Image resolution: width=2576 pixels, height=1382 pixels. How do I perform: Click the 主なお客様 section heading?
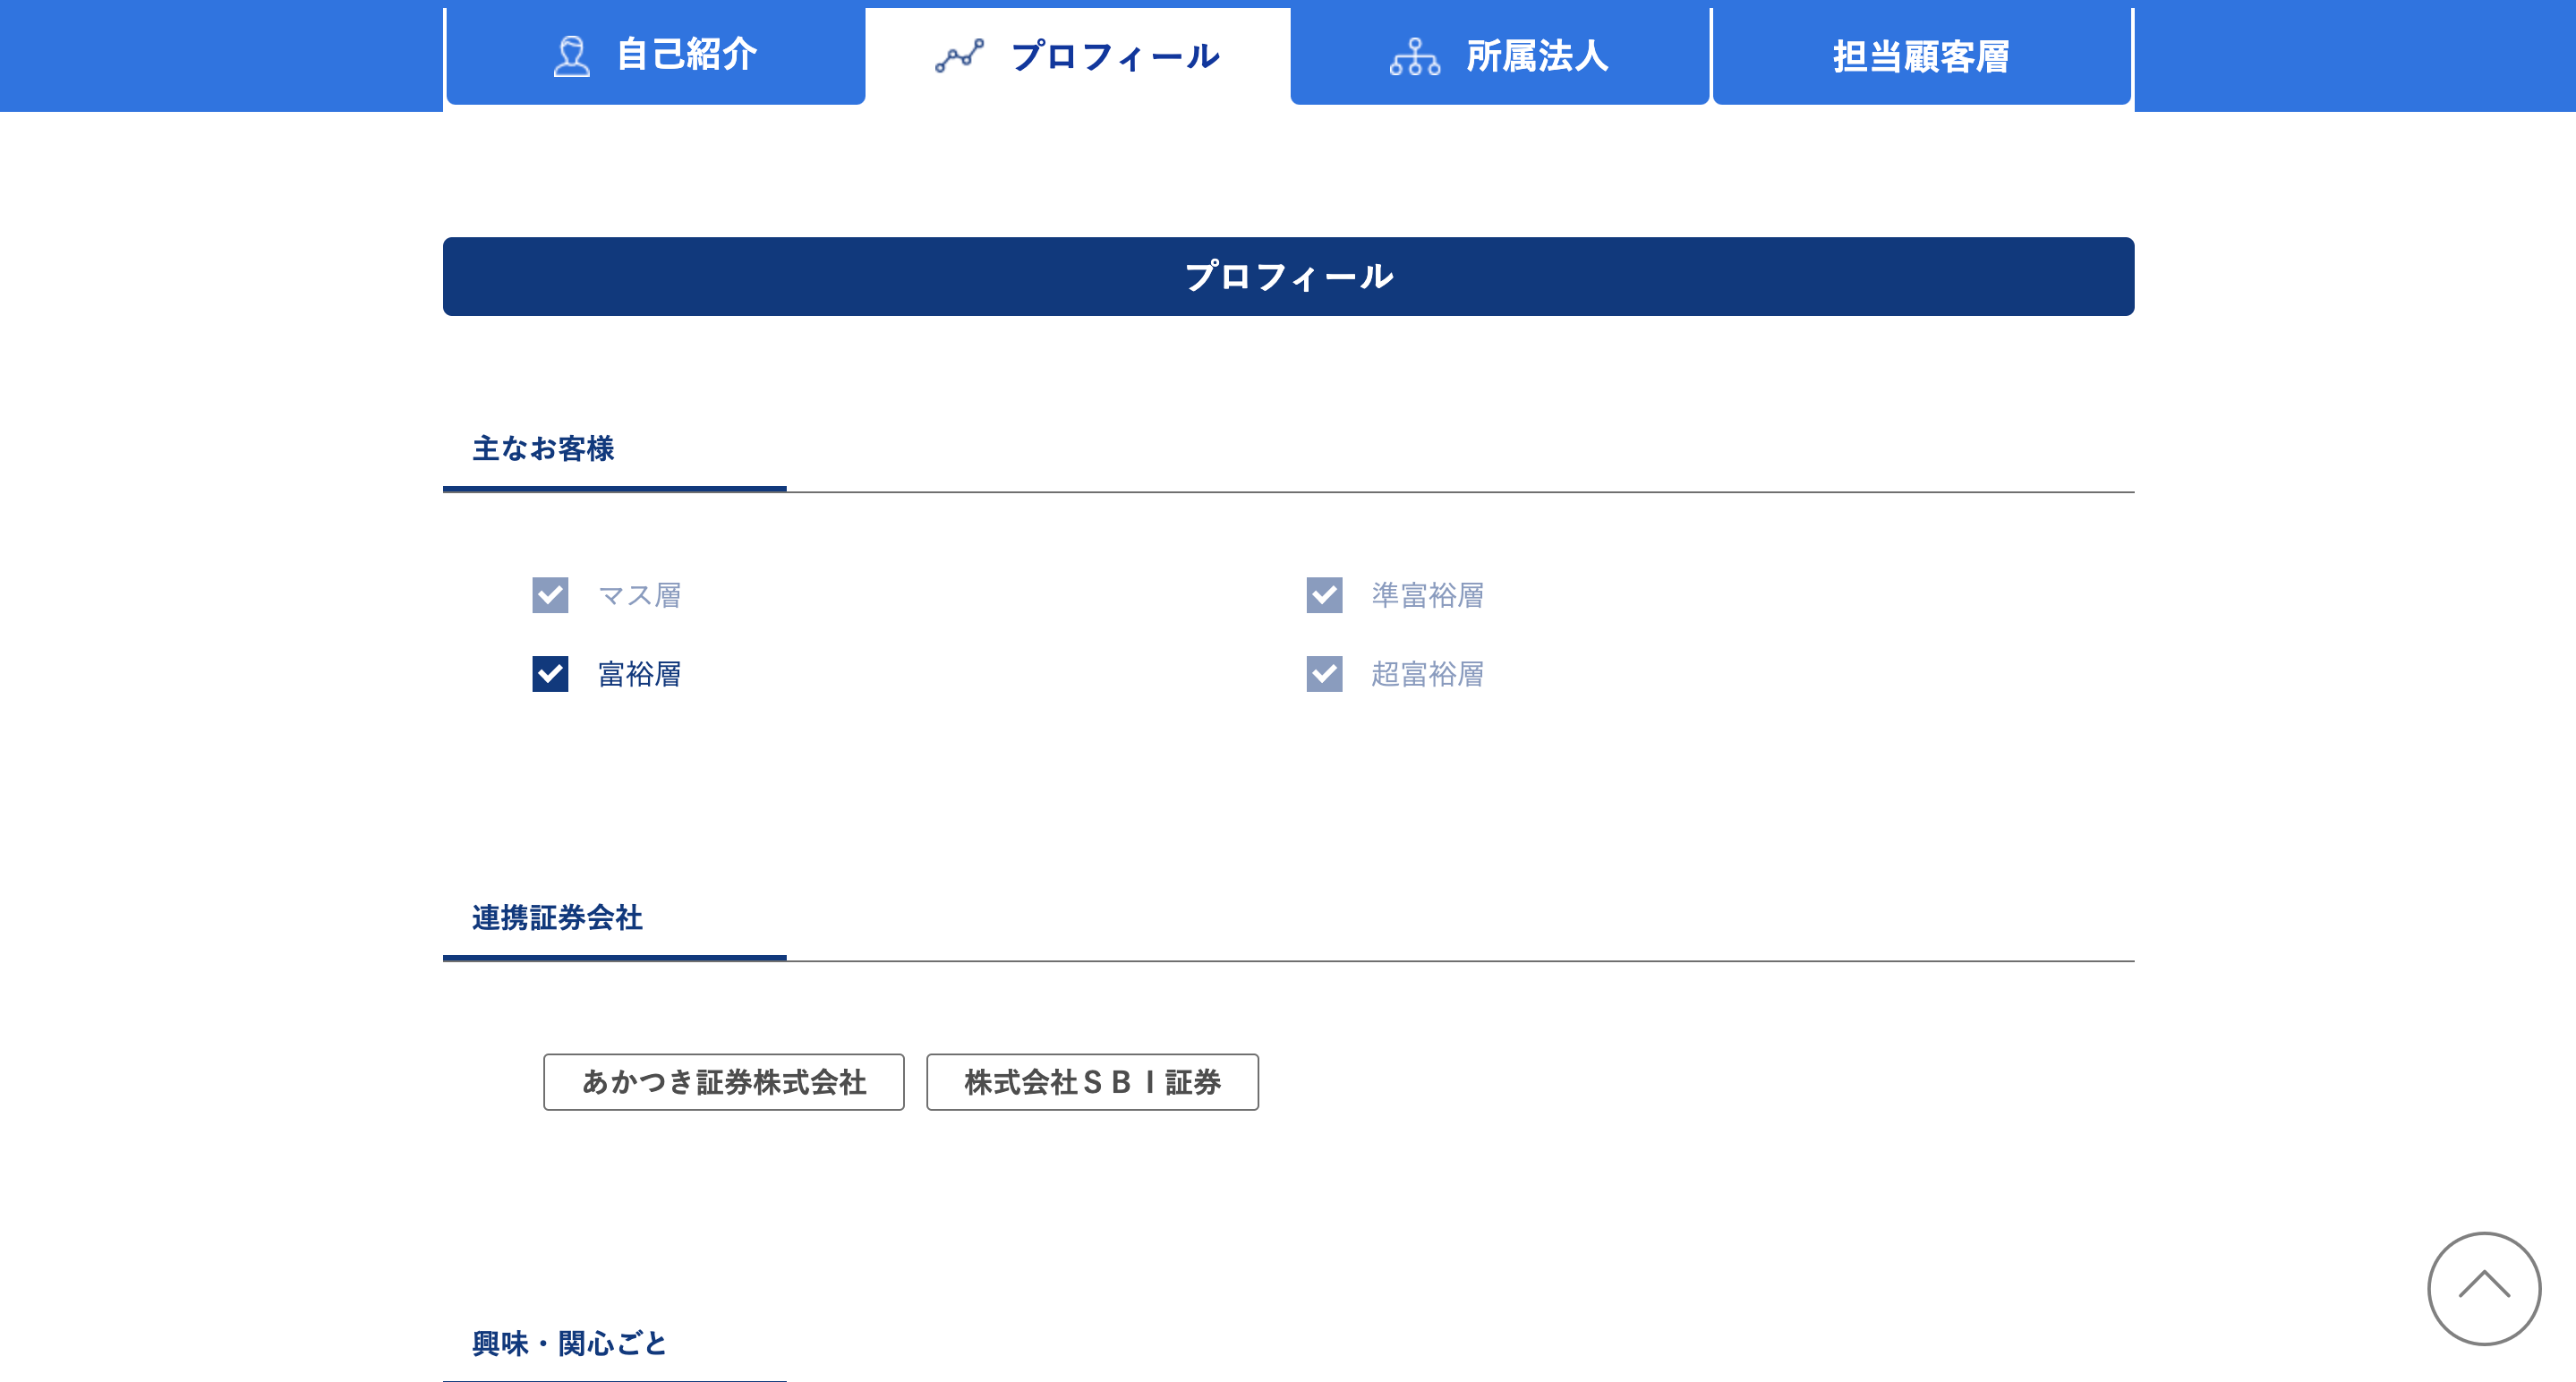(x=543, y=449)
